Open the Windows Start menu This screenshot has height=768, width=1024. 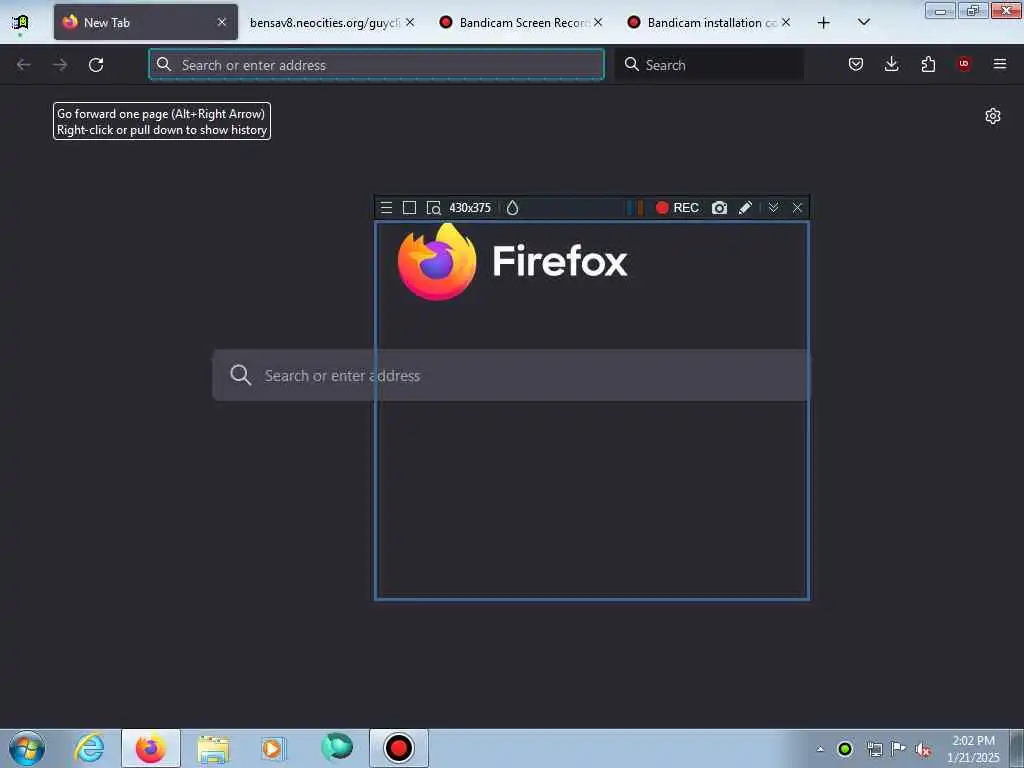[27, 748]
